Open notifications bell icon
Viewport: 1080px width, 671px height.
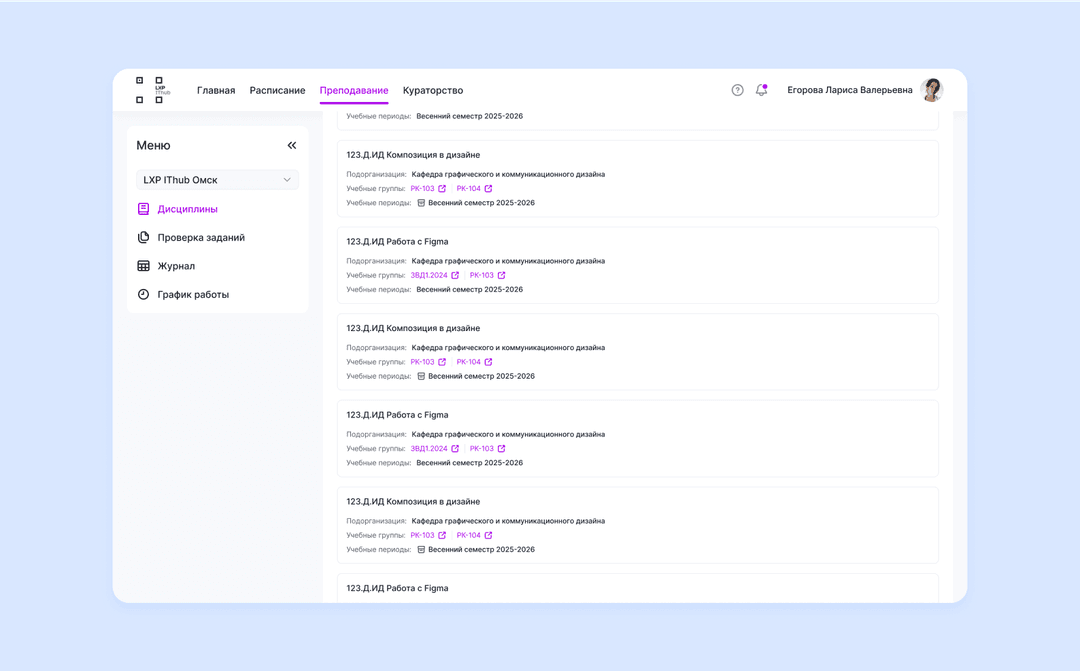pyautogui.click(x=761, y=90)
